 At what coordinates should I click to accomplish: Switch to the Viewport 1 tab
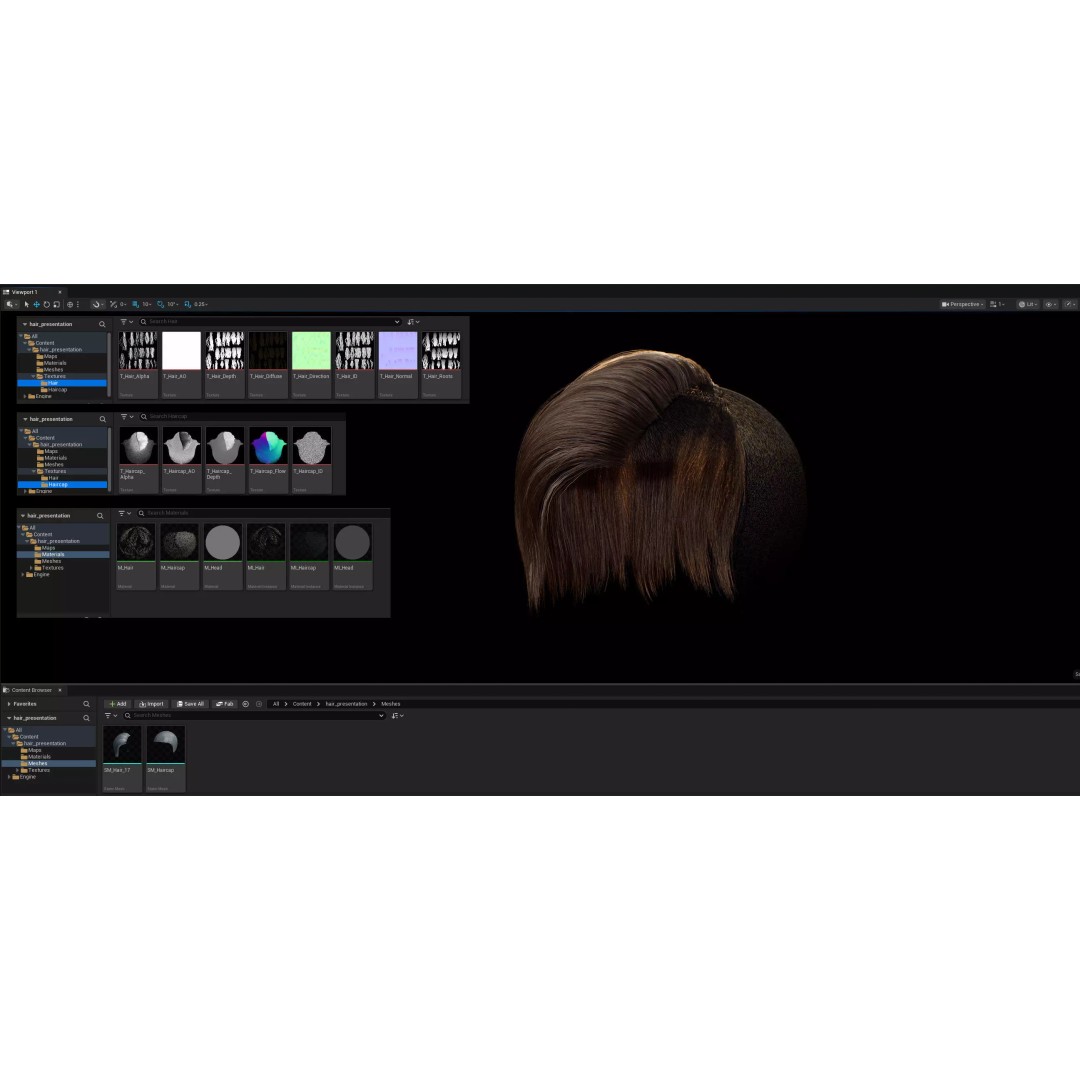pos(25,291)
